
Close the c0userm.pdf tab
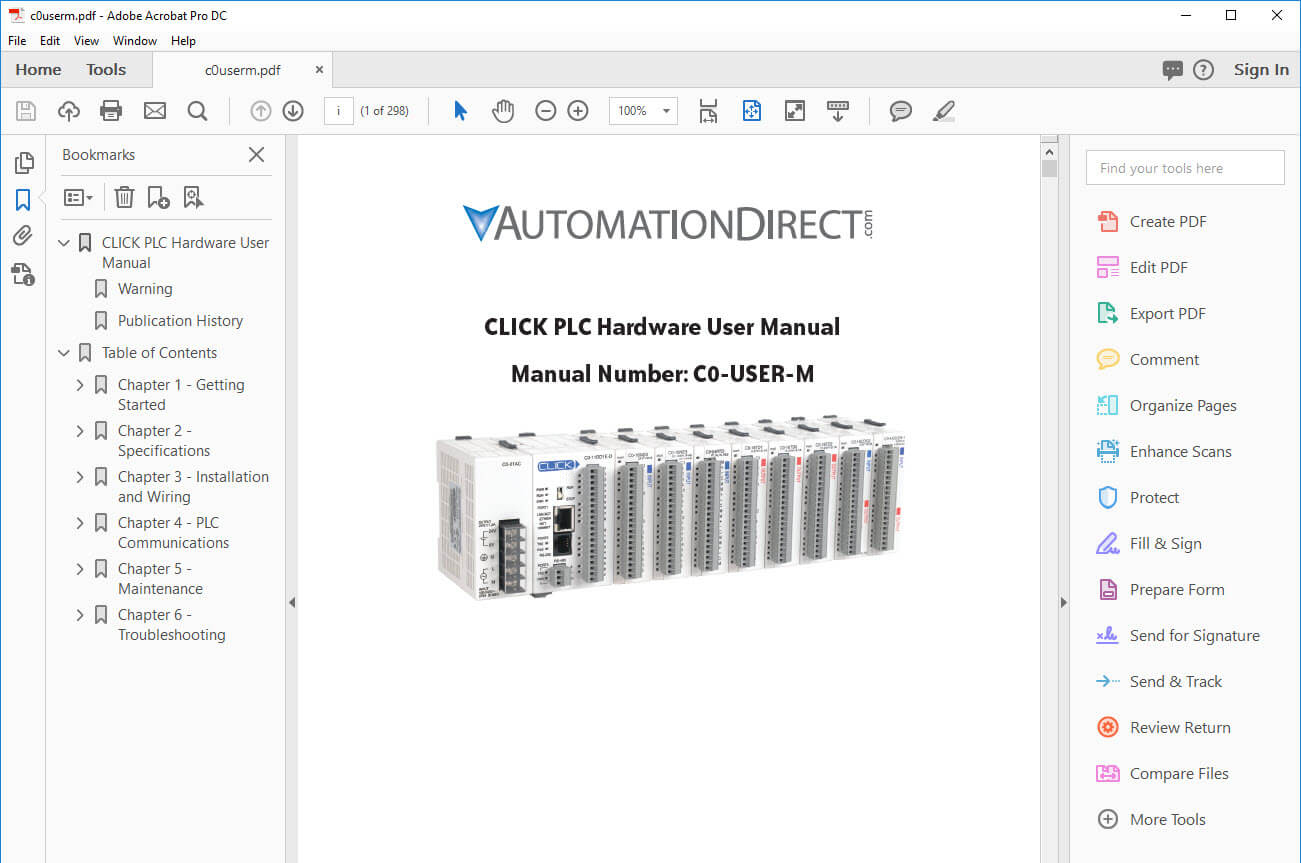pos(320,70)
